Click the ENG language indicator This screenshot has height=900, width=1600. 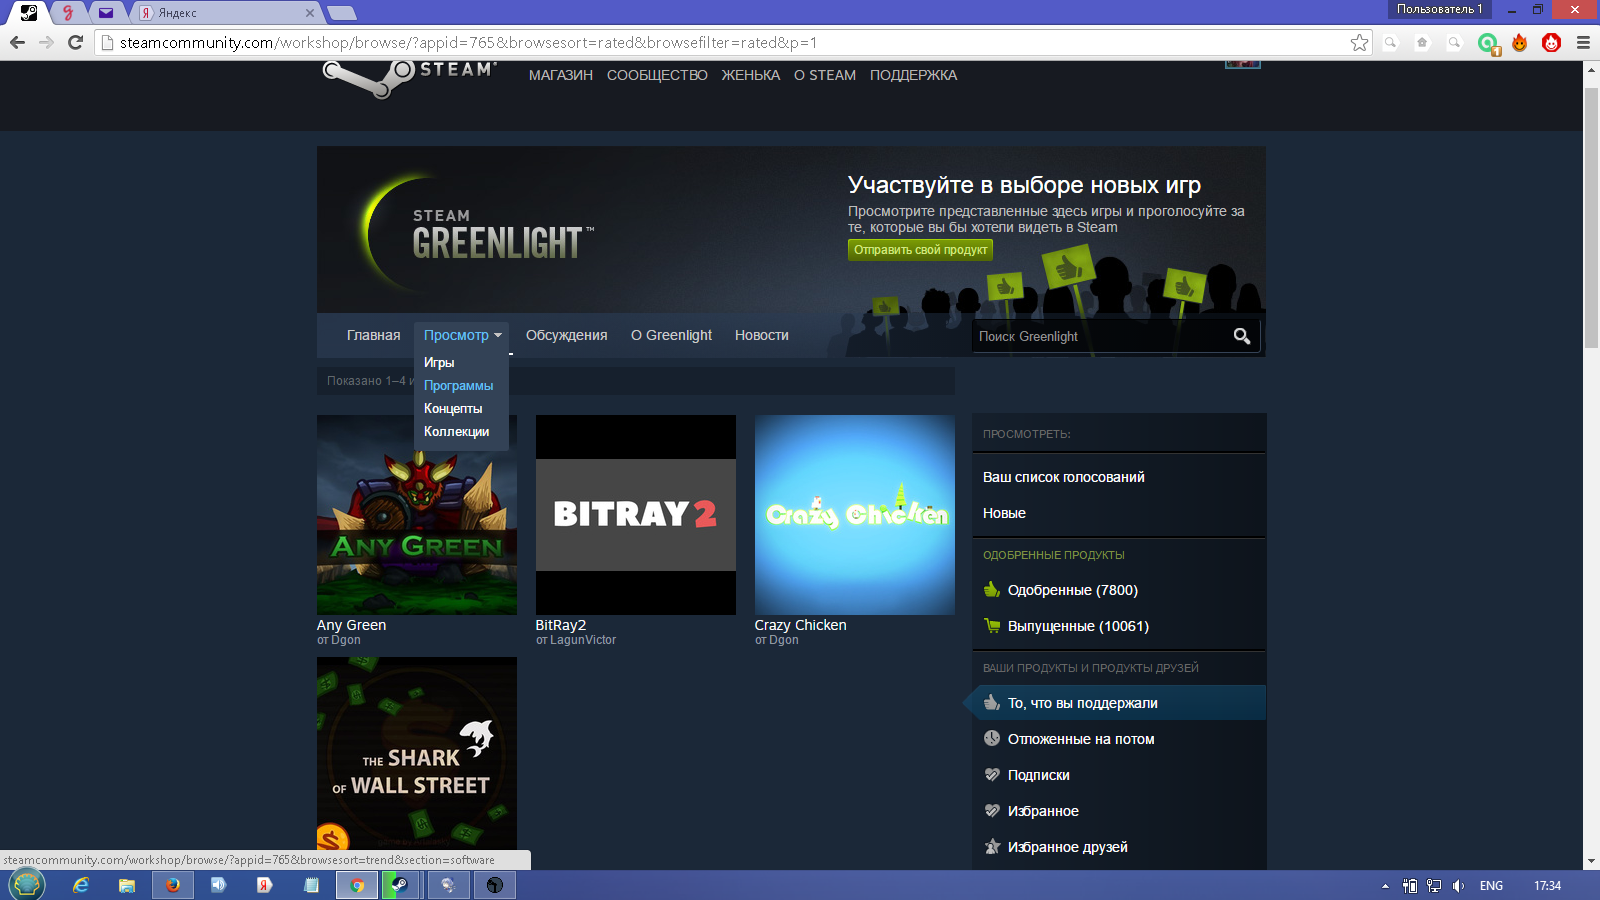(1491, 886)
